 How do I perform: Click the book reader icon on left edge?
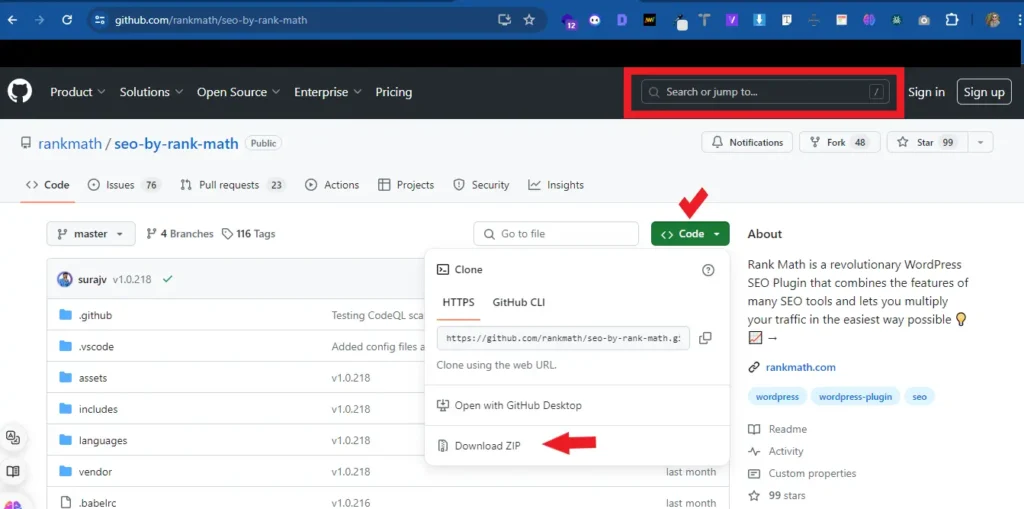pos(12,471)
